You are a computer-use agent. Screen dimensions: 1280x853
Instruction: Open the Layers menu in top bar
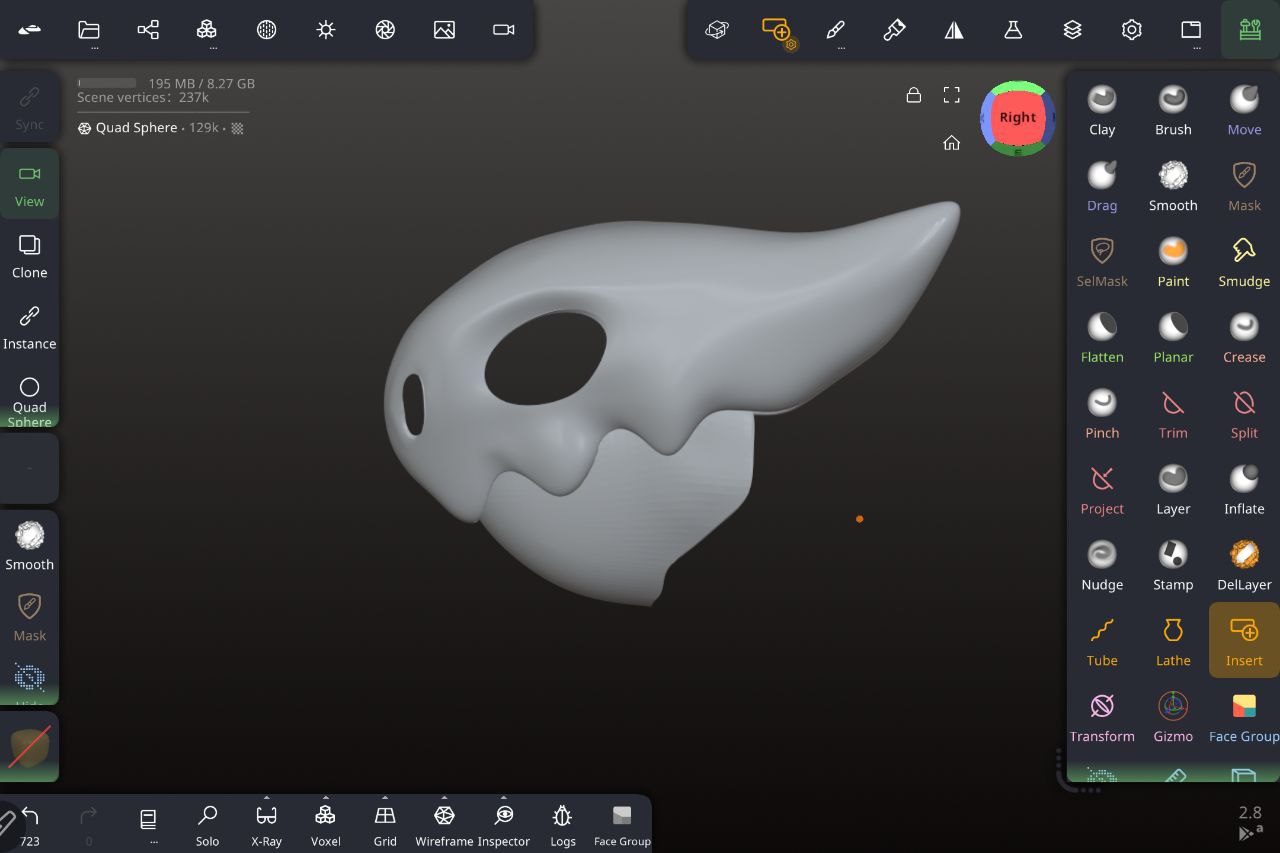(x=1072, y=30)
